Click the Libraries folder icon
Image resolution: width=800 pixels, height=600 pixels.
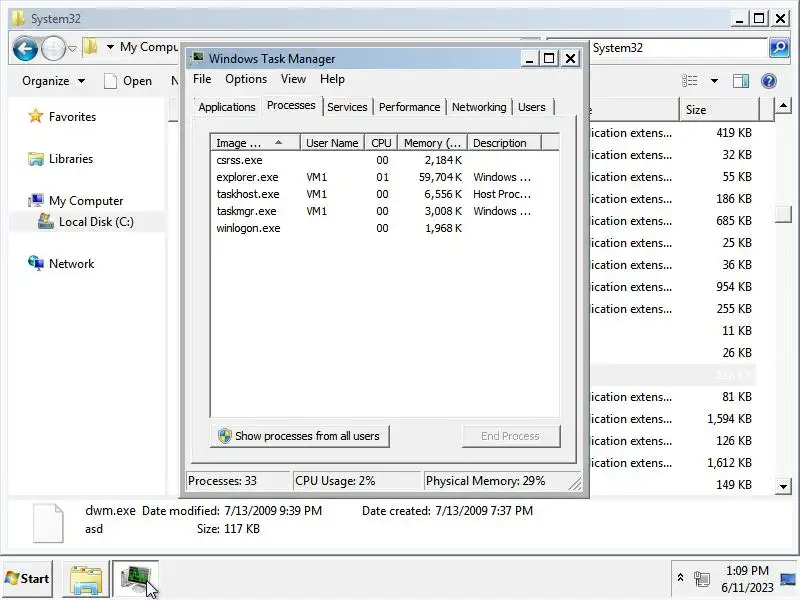click(x=36, y=159)
